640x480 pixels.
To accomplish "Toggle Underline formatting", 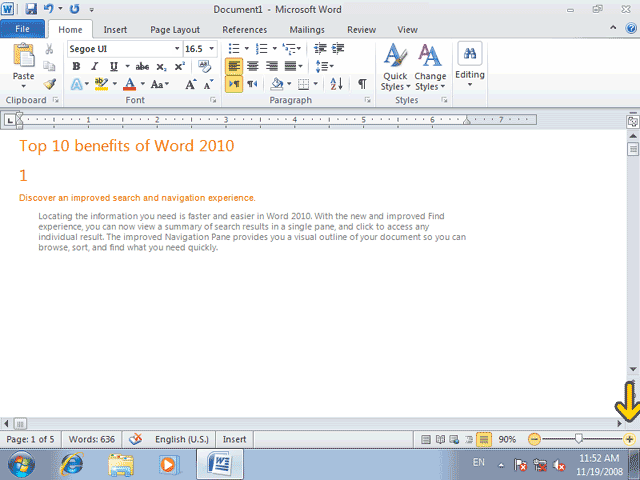I will (x=113, y=67).
